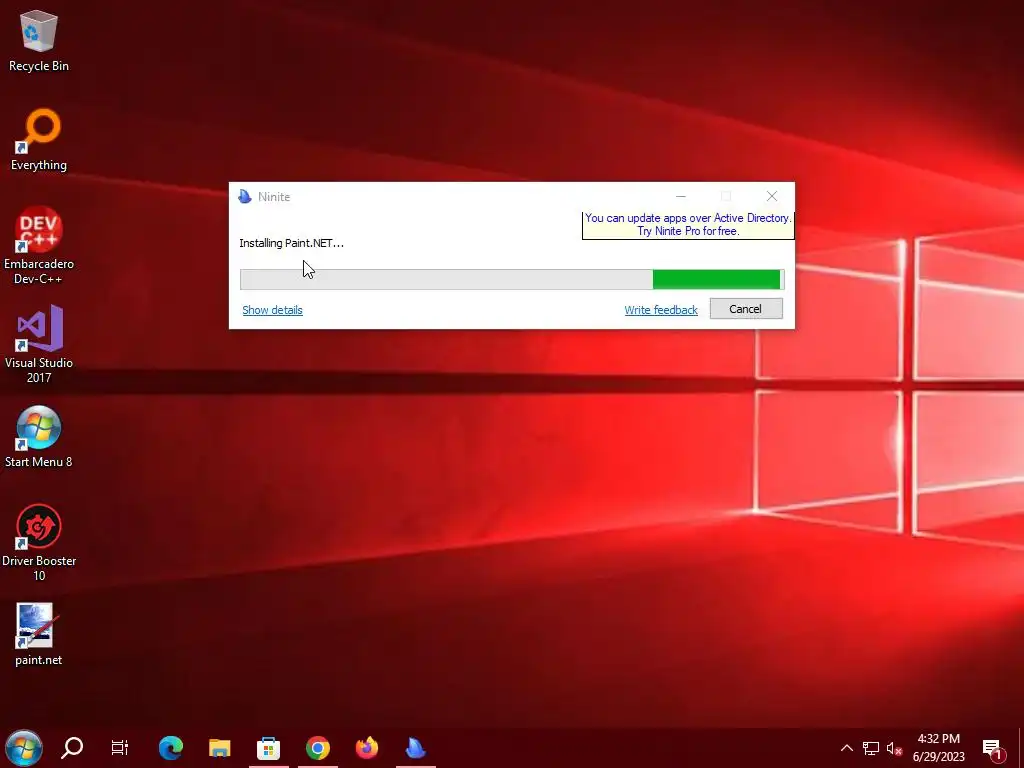Open the clock showing 4:32 PM
This screenshot has height=768, width=1024.
tap(938, 748)
